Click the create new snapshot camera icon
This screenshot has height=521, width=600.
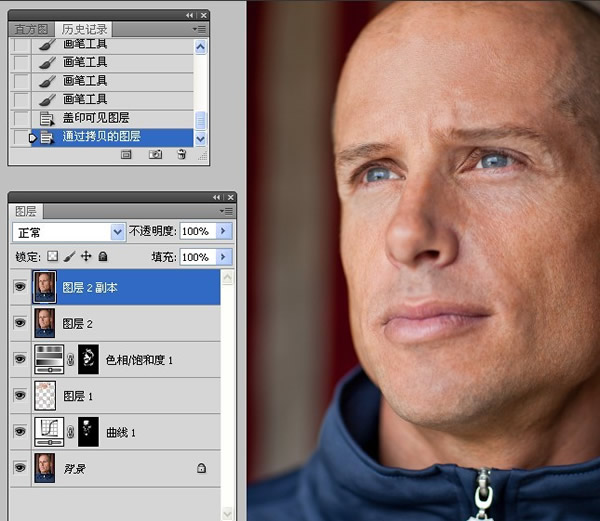[155, 155]
